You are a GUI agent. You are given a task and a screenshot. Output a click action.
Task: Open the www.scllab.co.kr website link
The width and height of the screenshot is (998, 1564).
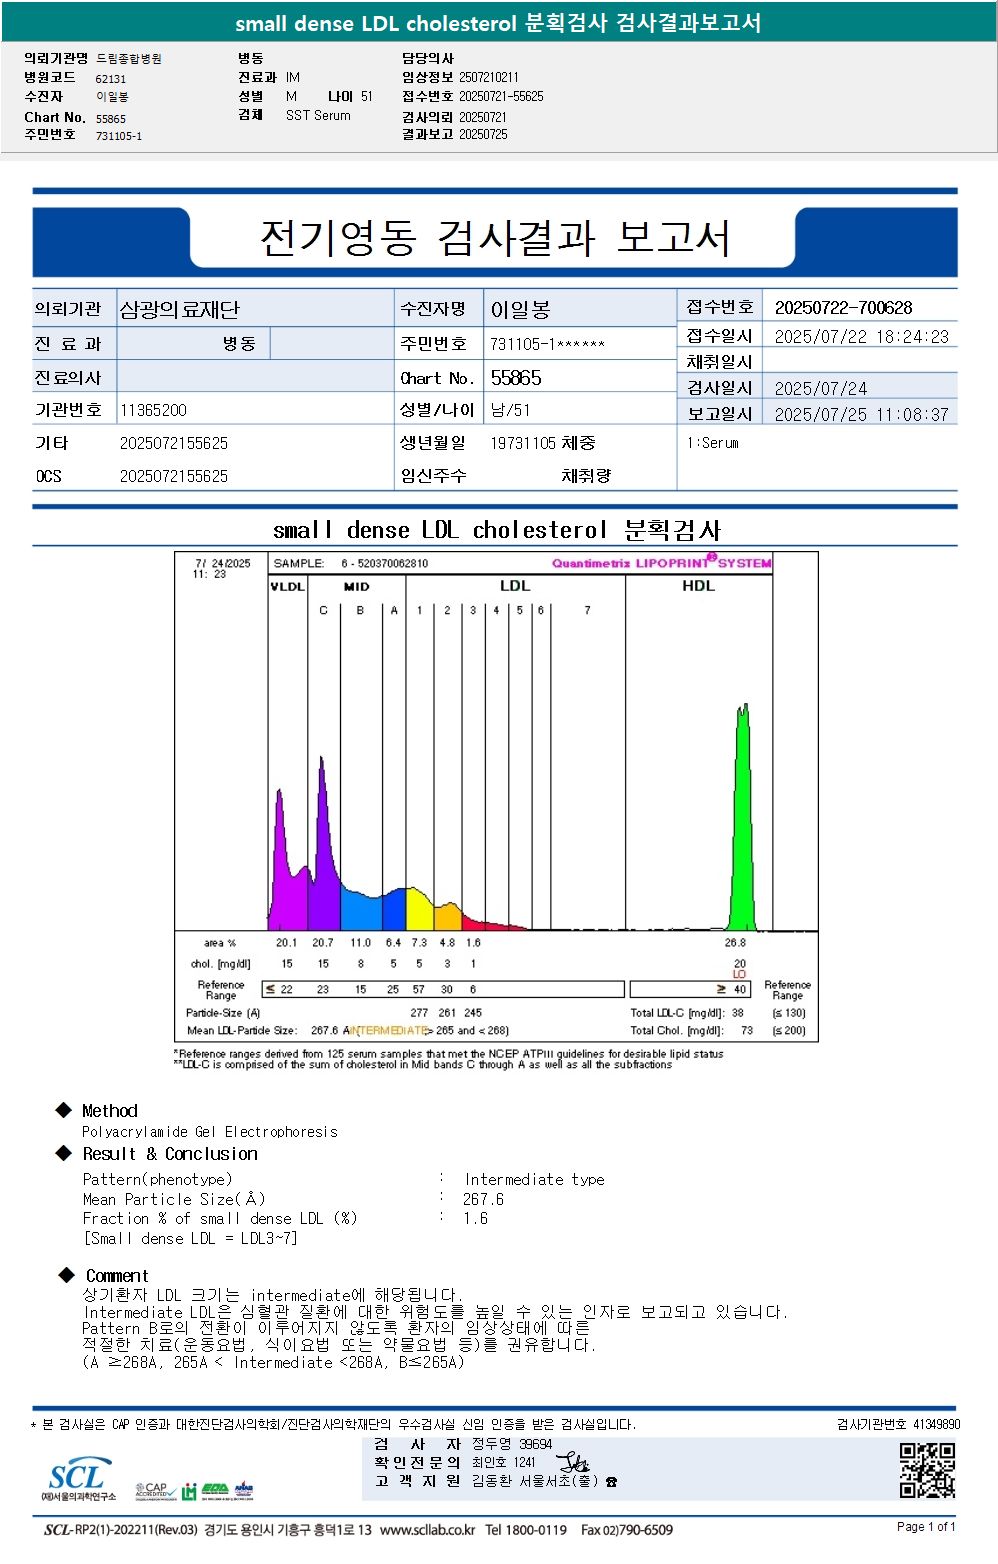pyautogui.click(x=428, y=1530)
